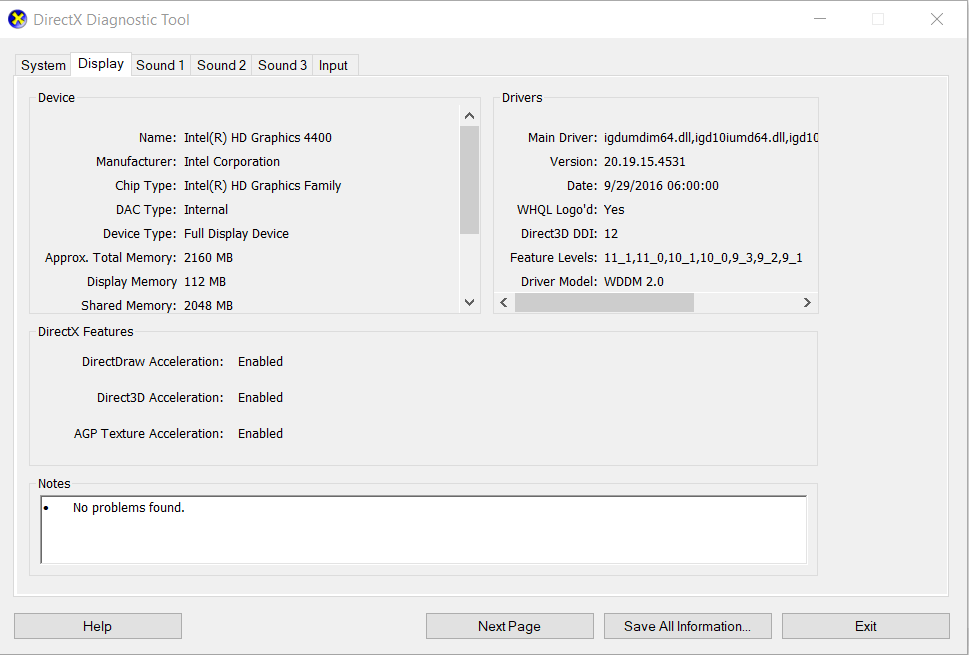
Task: Click AGP Texture Acceleration 'Enabled' value
Action: tap(260, 434)
